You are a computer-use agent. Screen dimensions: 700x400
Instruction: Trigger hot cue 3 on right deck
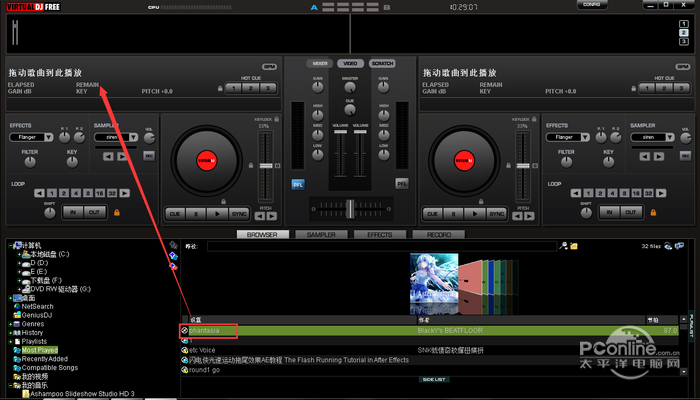(x=681, y=88)
